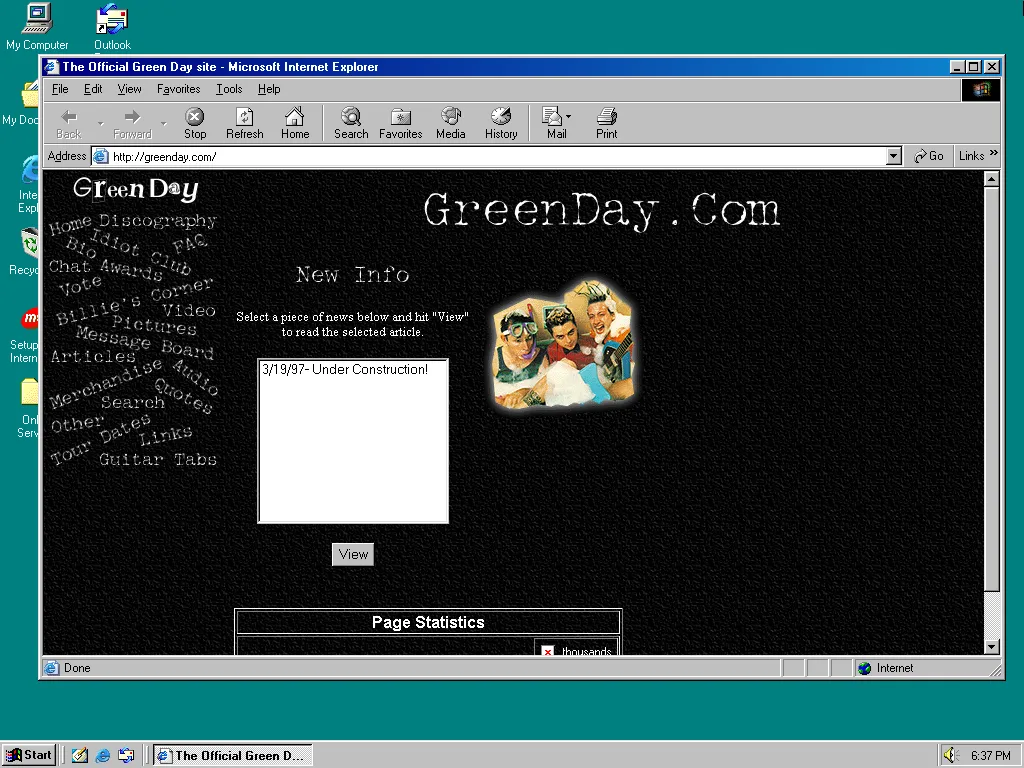Follow the Guitar Tabs link
1024x768 pixels.
click(160, 459)
